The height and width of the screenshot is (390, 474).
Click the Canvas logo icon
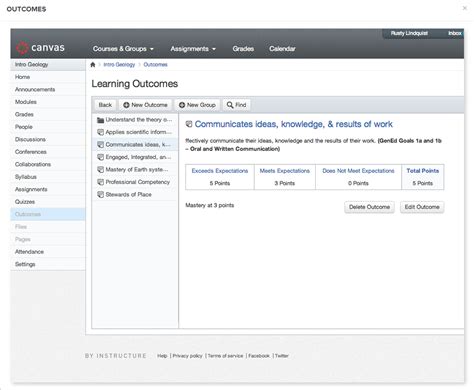(22, 48)
